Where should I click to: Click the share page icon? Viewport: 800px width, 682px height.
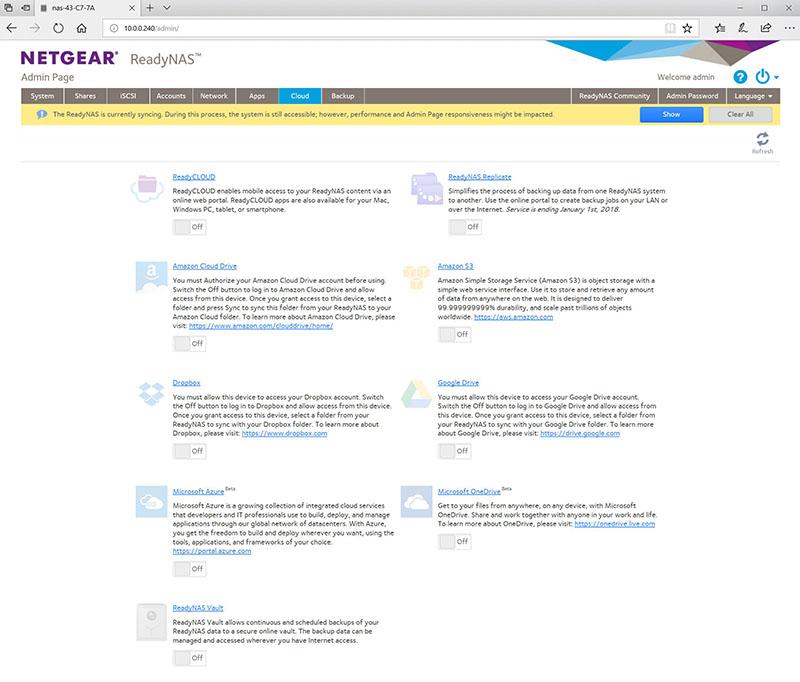coord(765,28)
